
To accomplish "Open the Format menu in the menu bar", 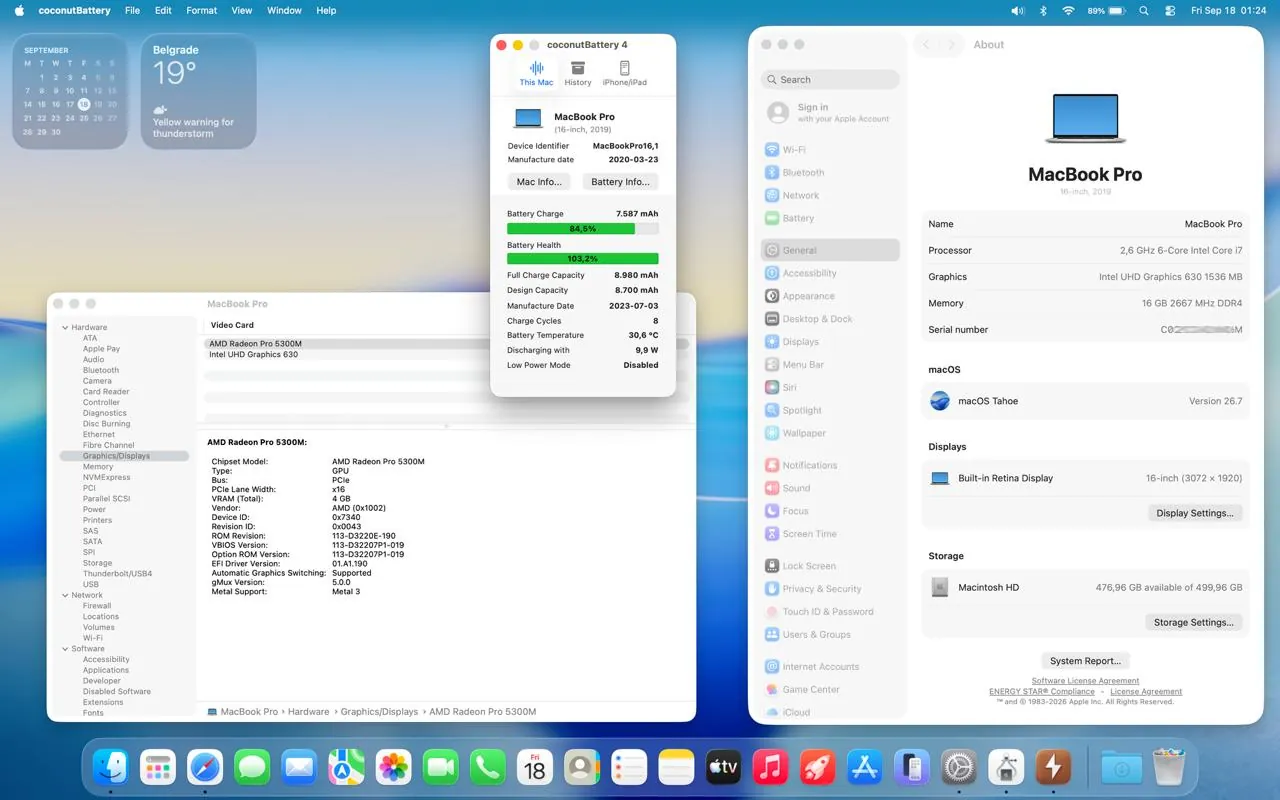I will (x=201, y=10).
